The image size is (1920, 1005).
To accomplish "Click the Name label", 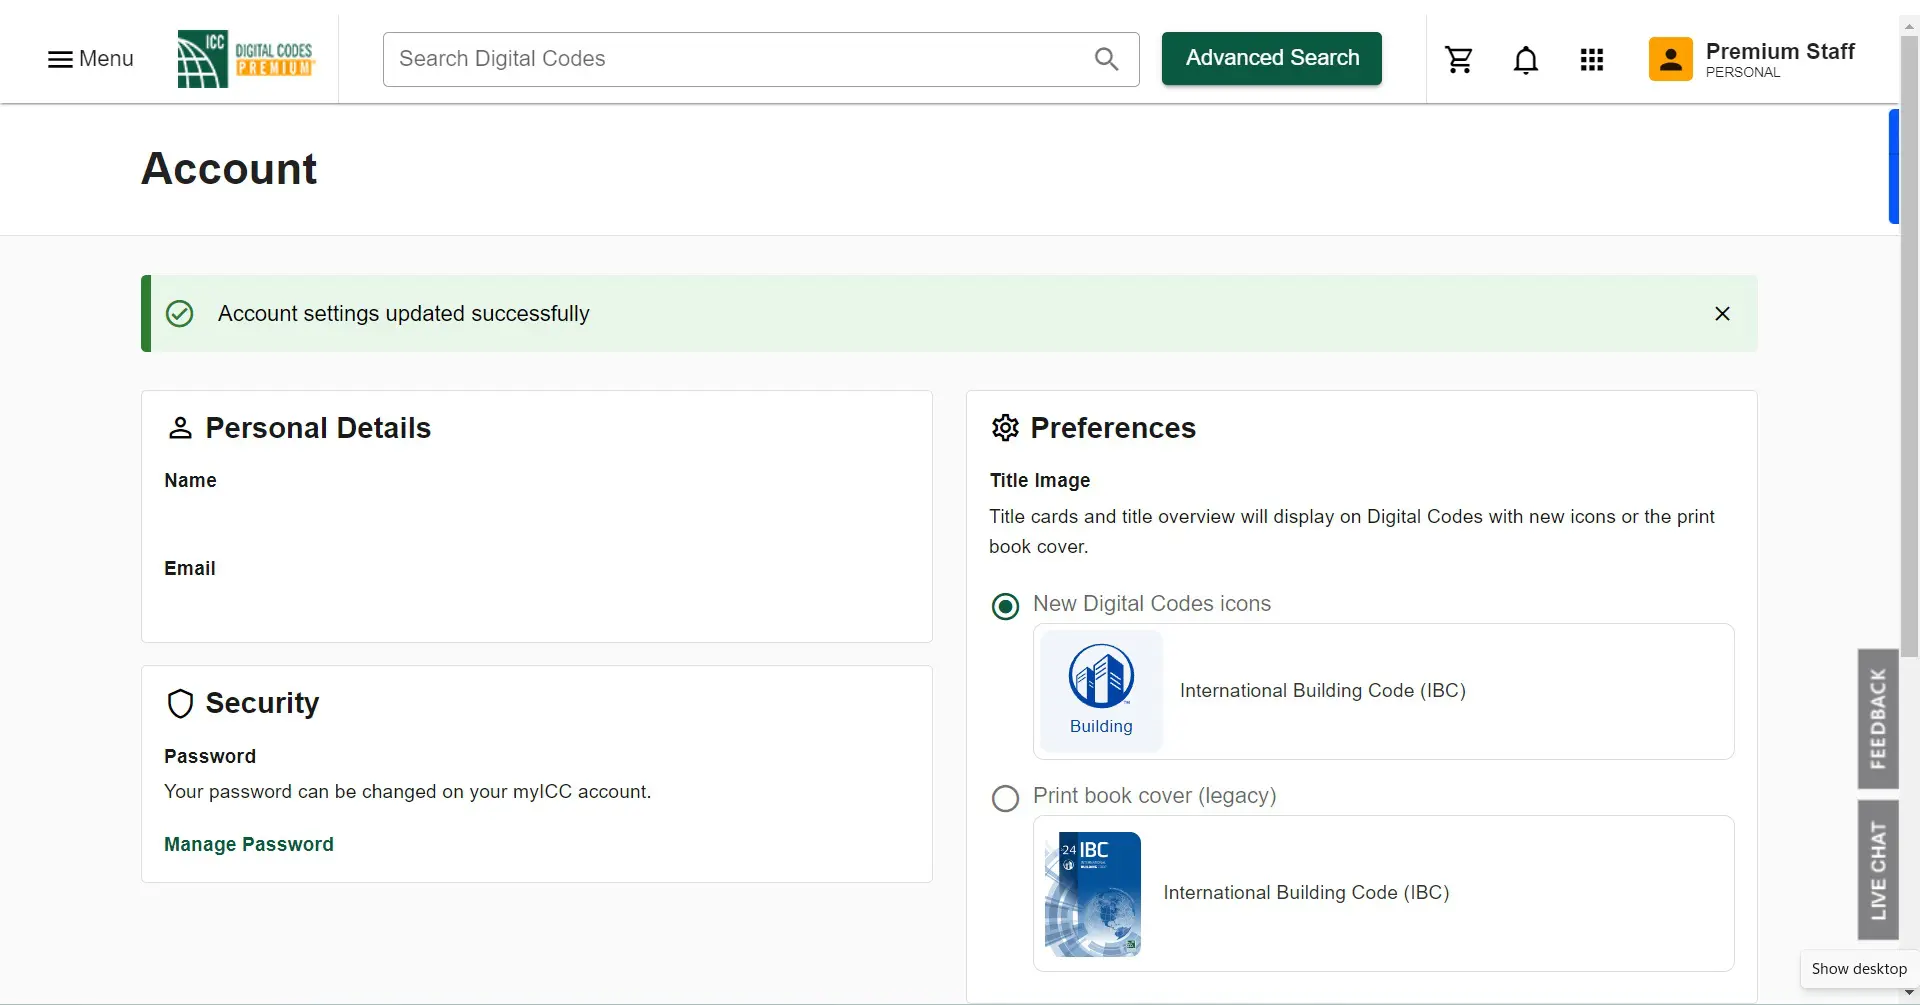I will pos(190,481).
